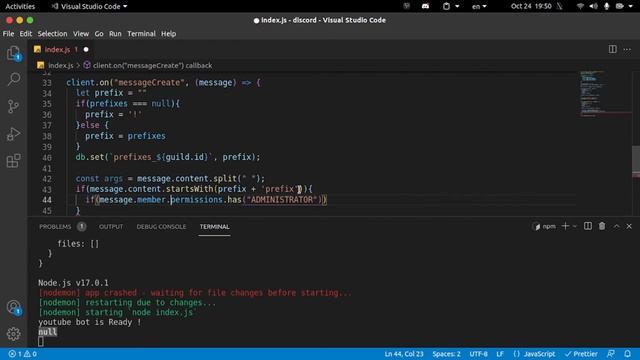Open the volume control in system tray
This screenshot has width=640, height=360.
593,6
